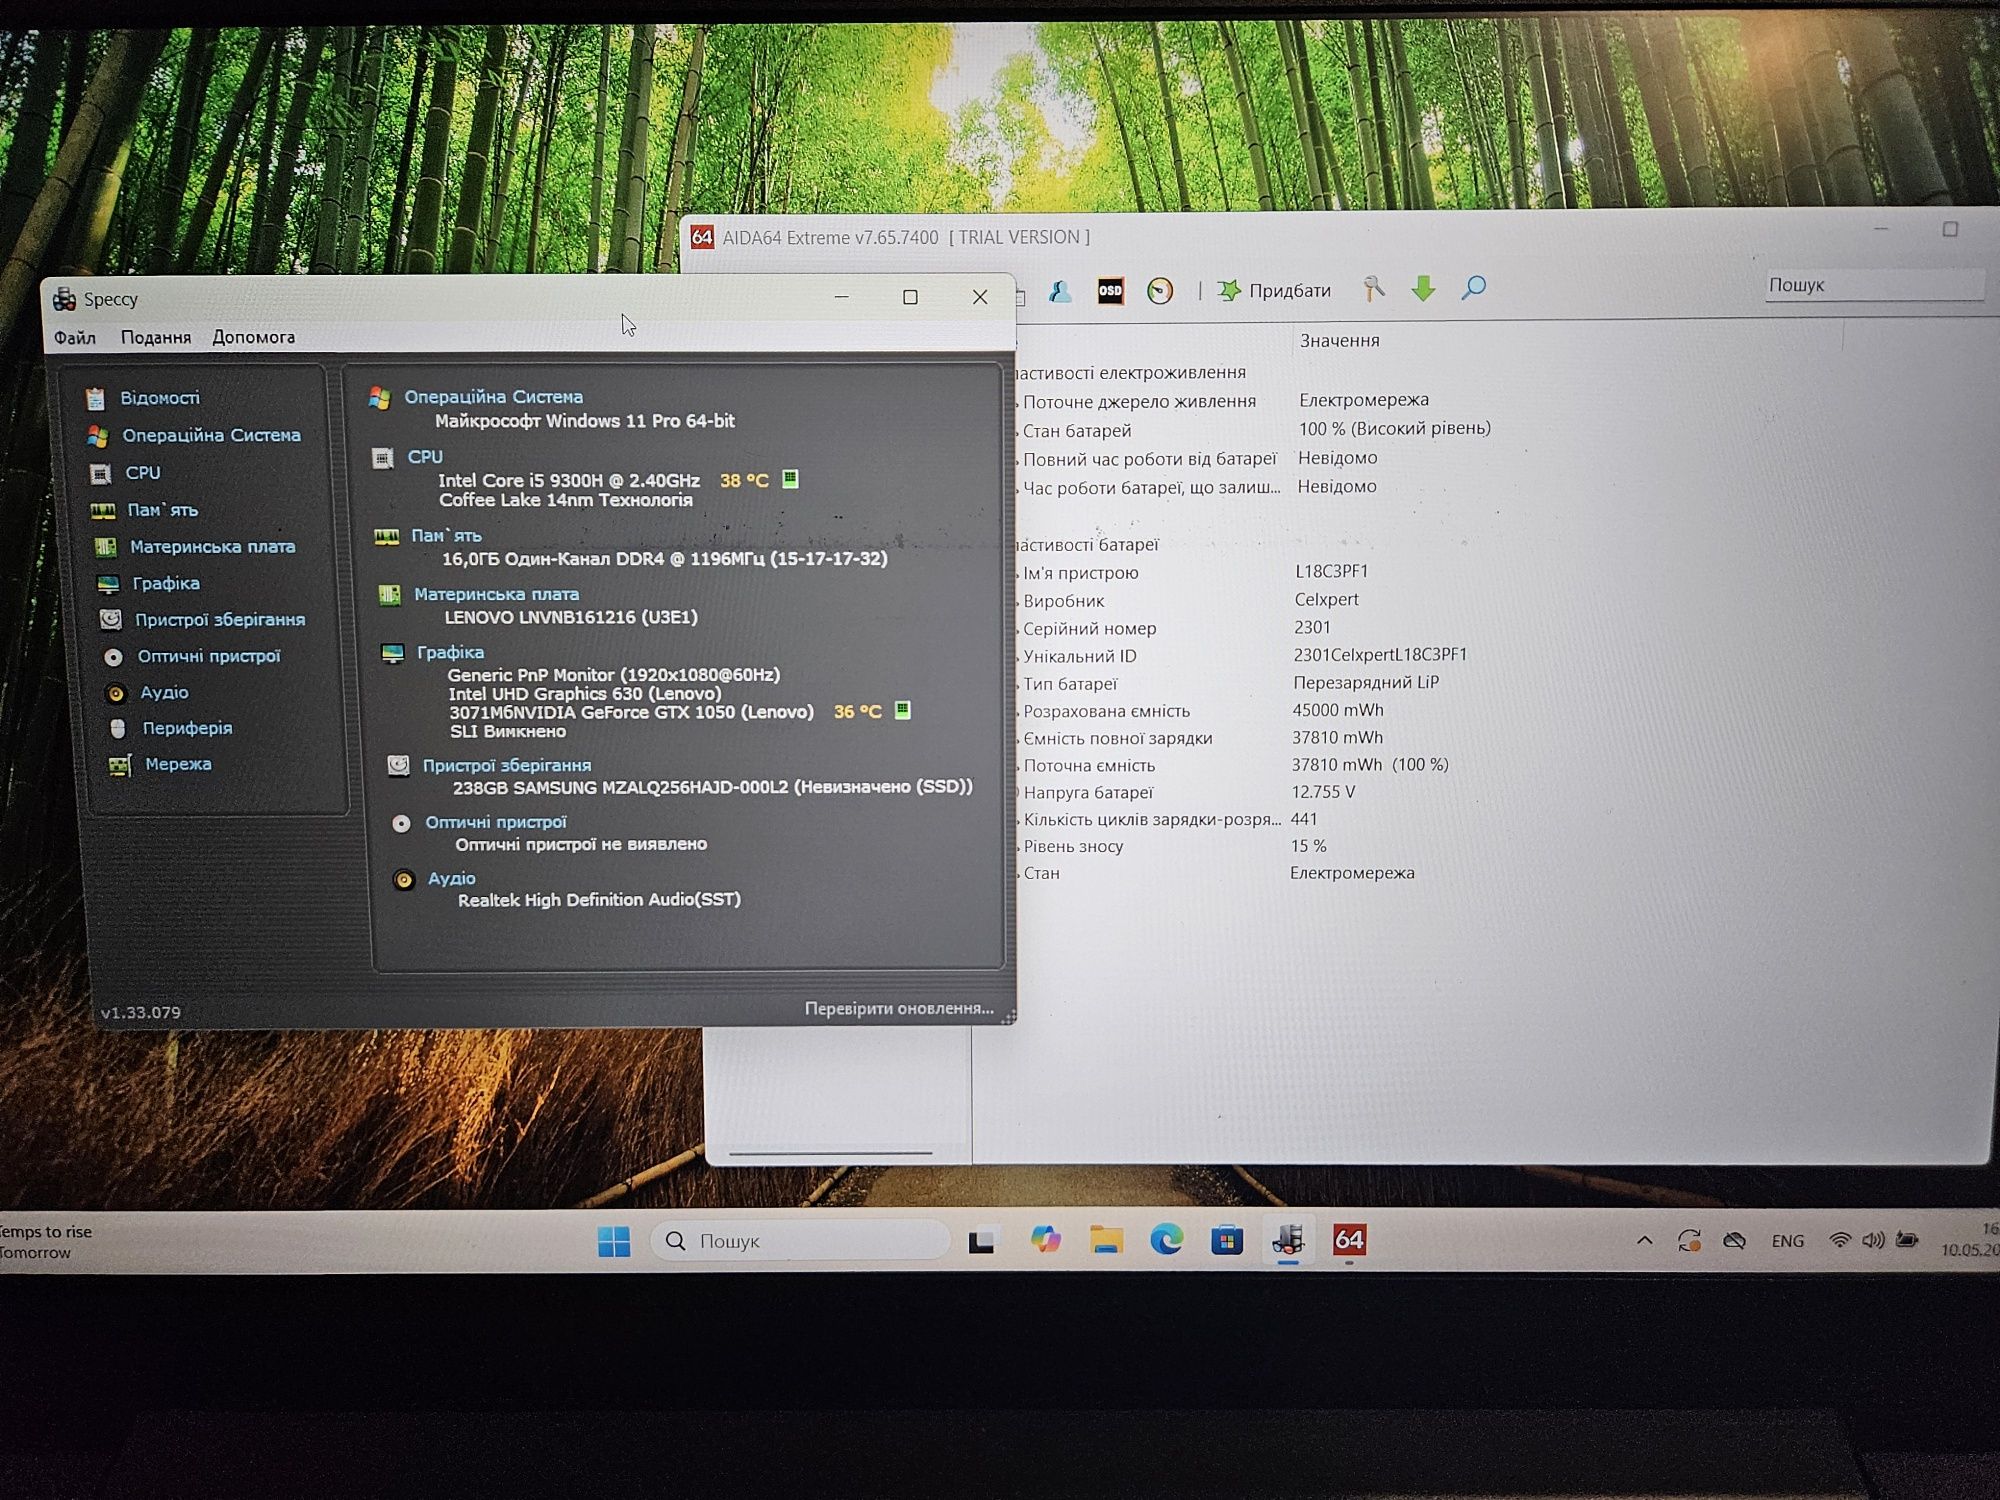
Task: Focus the taskbar Пошук search box
Action: (x=800, y=1241)
